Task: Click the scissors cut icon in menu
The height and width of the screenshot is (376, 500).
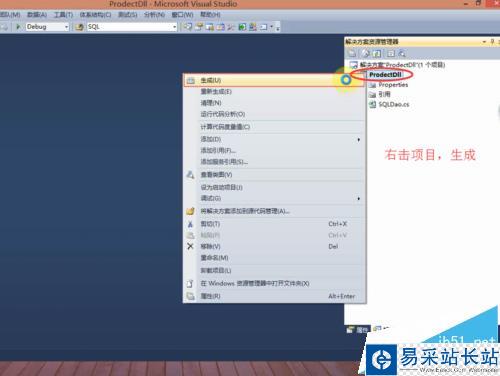Action: [190, 224]
